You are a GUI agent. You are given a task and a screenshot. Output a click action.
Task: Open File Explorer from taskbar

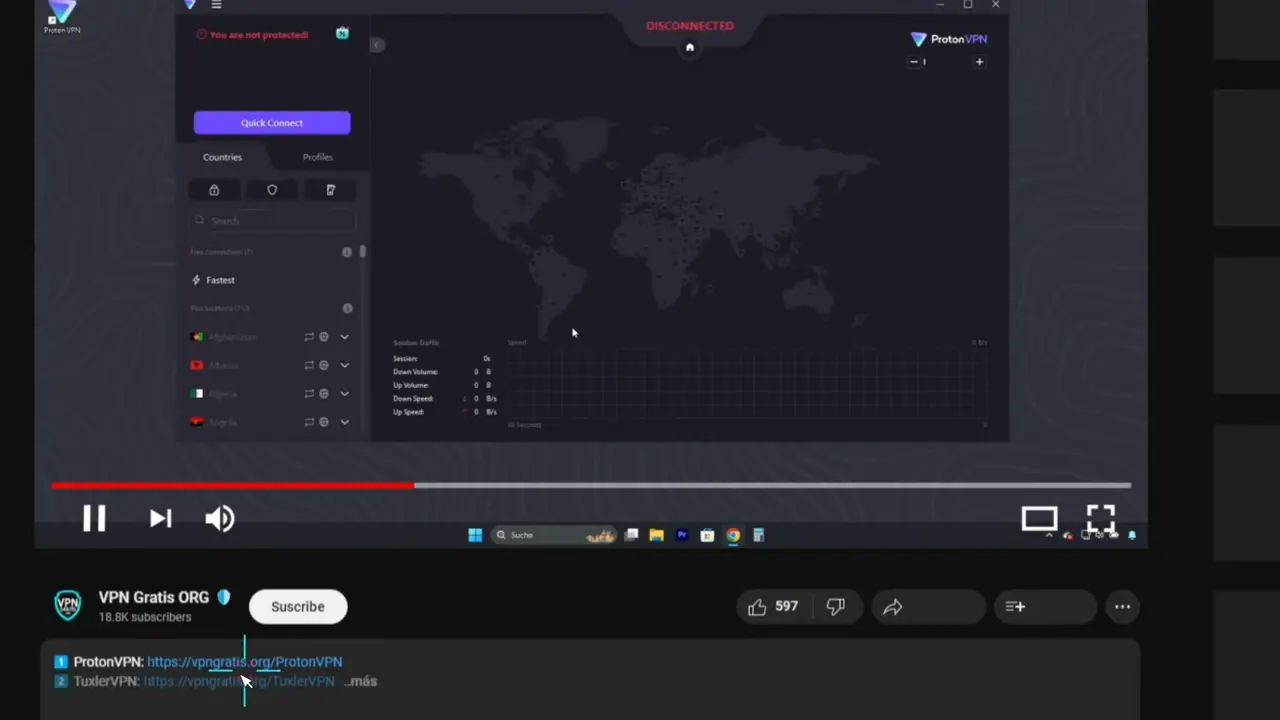[x=656, y=535]
